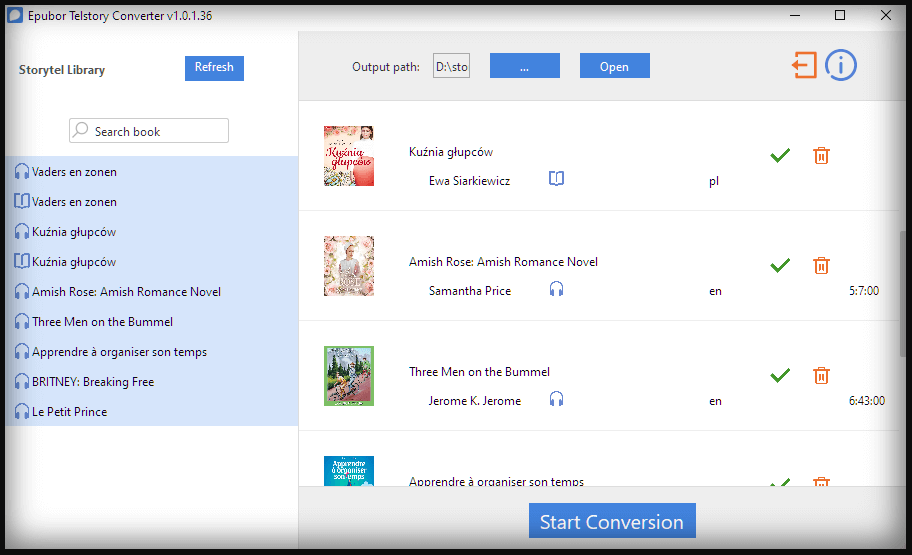
Task: Click headphone icon beside BRITNEY: Breaking Free
Action: [22, 382]
